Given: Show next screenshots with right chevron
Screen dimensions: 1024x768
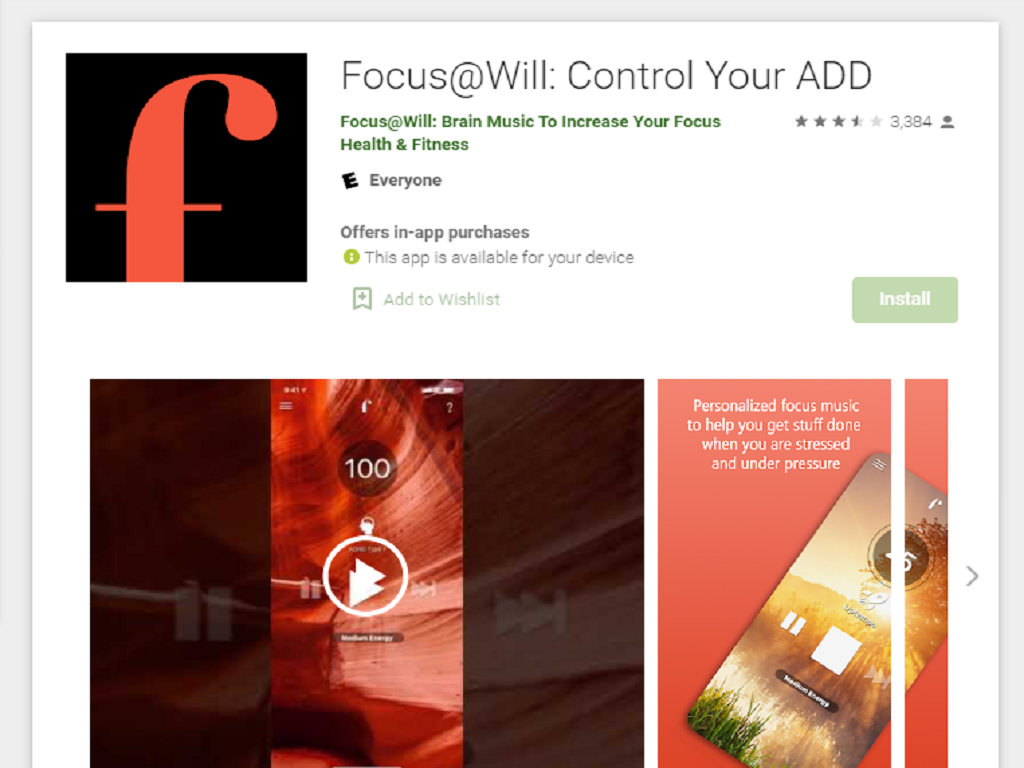Looking at the screenshot, I should (x=972, y=575).
